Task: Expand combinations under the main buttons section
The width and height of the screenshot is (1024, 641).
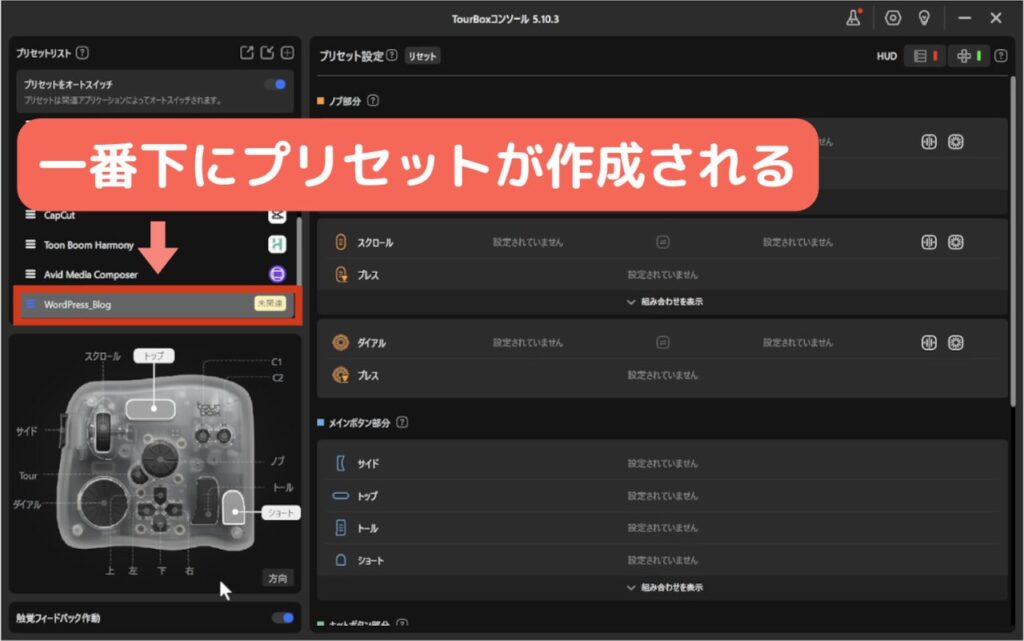Action: (x=663, y=587)
